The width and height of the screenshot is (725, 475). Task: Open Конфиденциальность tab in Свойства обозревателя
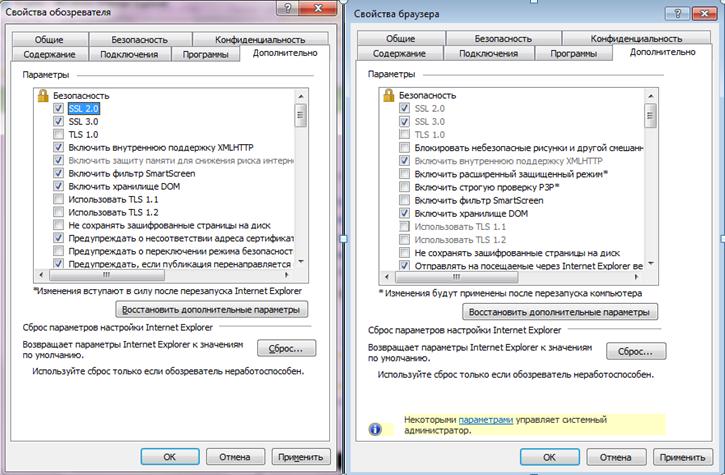(260, 39)
